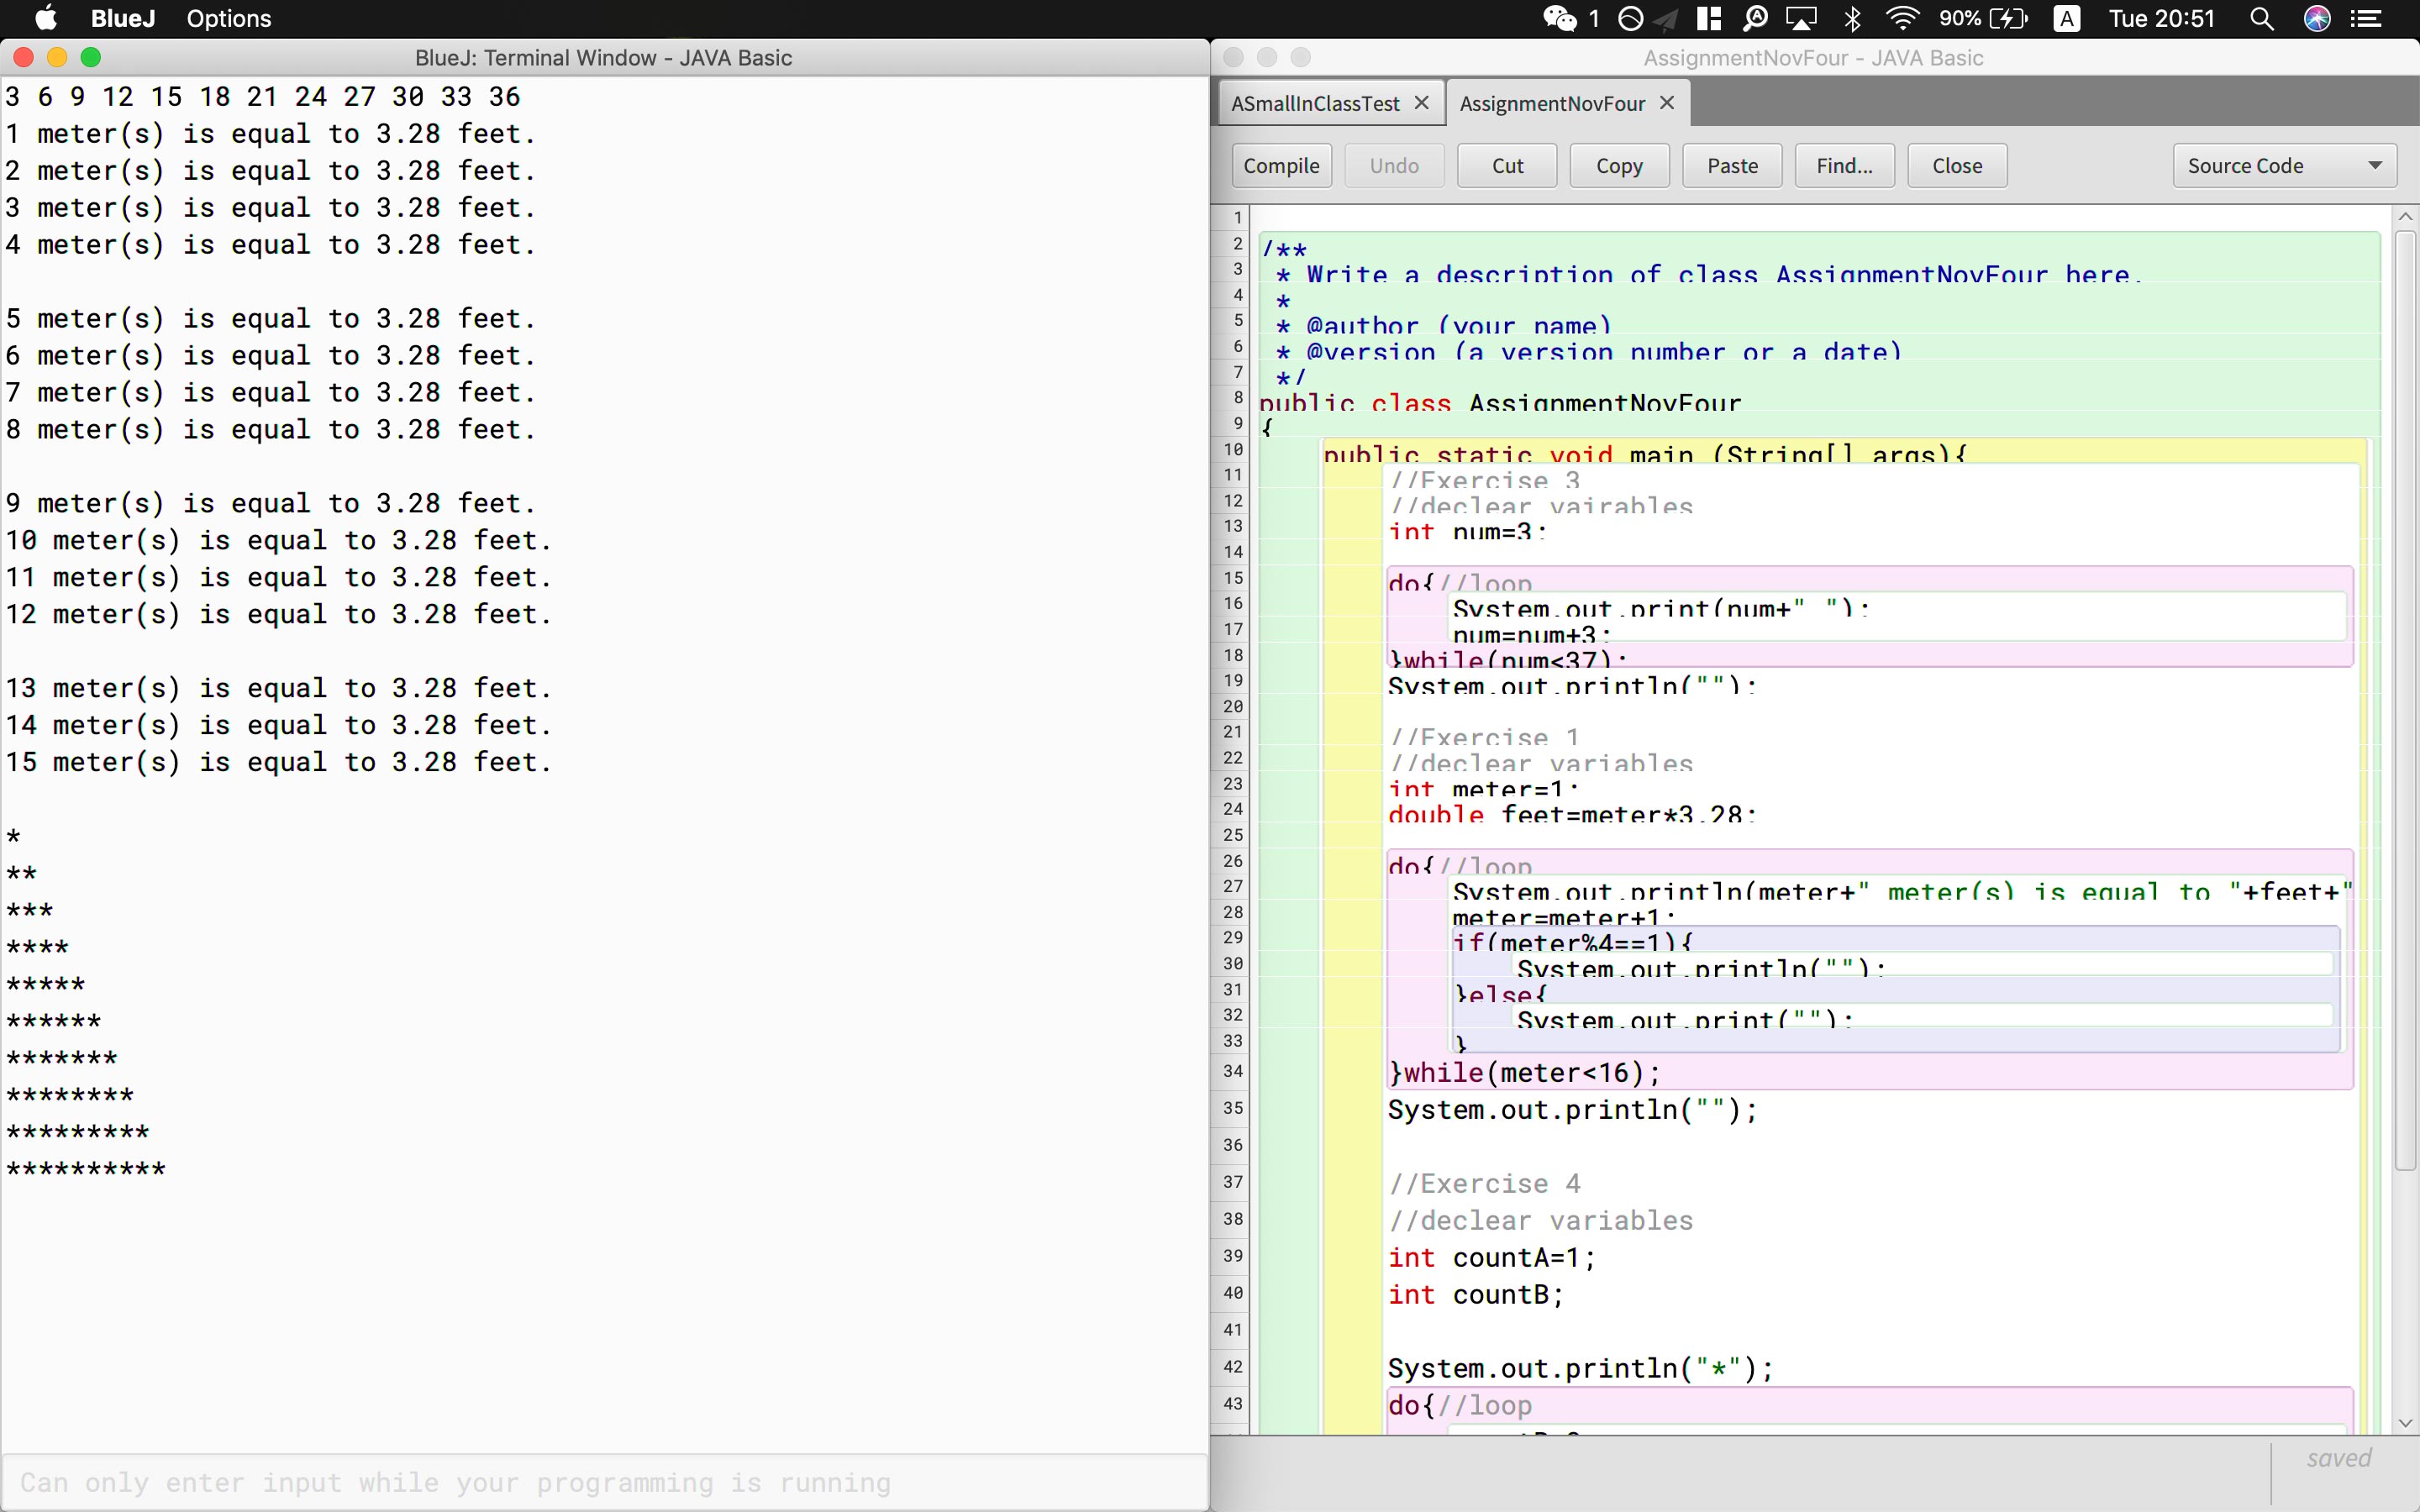Click the AirPlay display icon
This screenshot has width=2420, height=1512.
[x=1802, y=18]
